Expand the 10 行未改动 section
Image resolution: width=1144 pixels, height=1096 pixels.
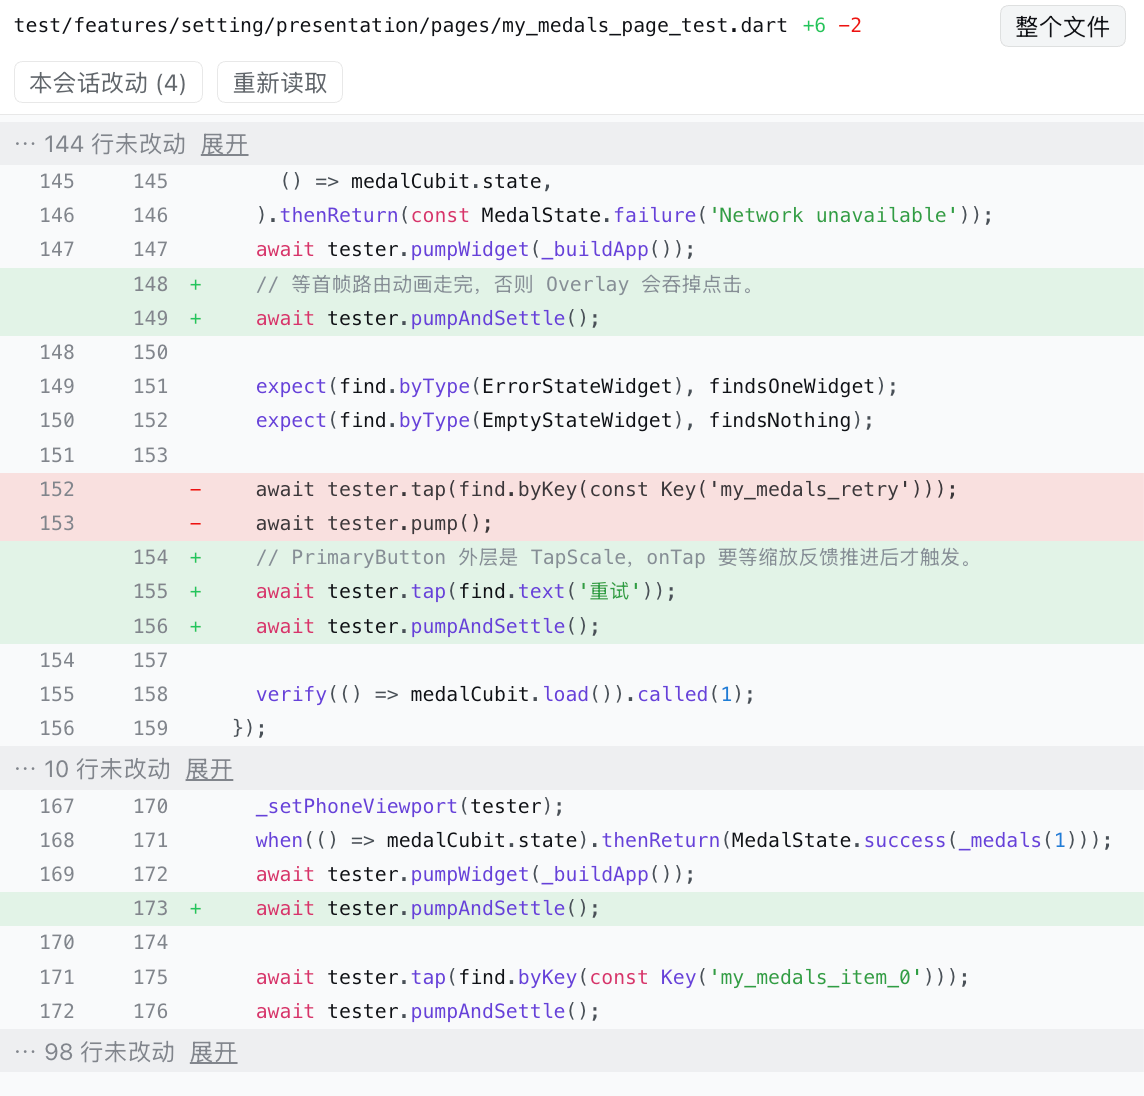(x=209, y=768)
